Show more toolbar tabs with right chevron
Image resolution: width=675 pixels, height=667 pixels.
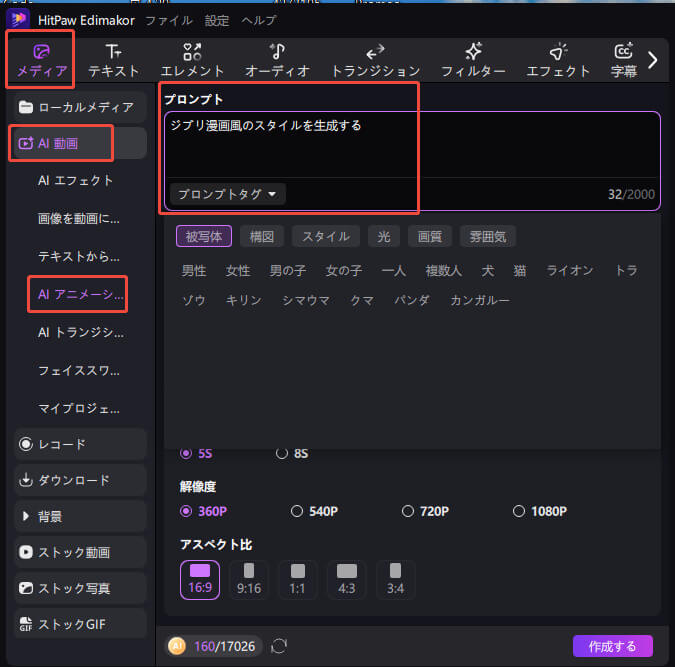(653, 60)
